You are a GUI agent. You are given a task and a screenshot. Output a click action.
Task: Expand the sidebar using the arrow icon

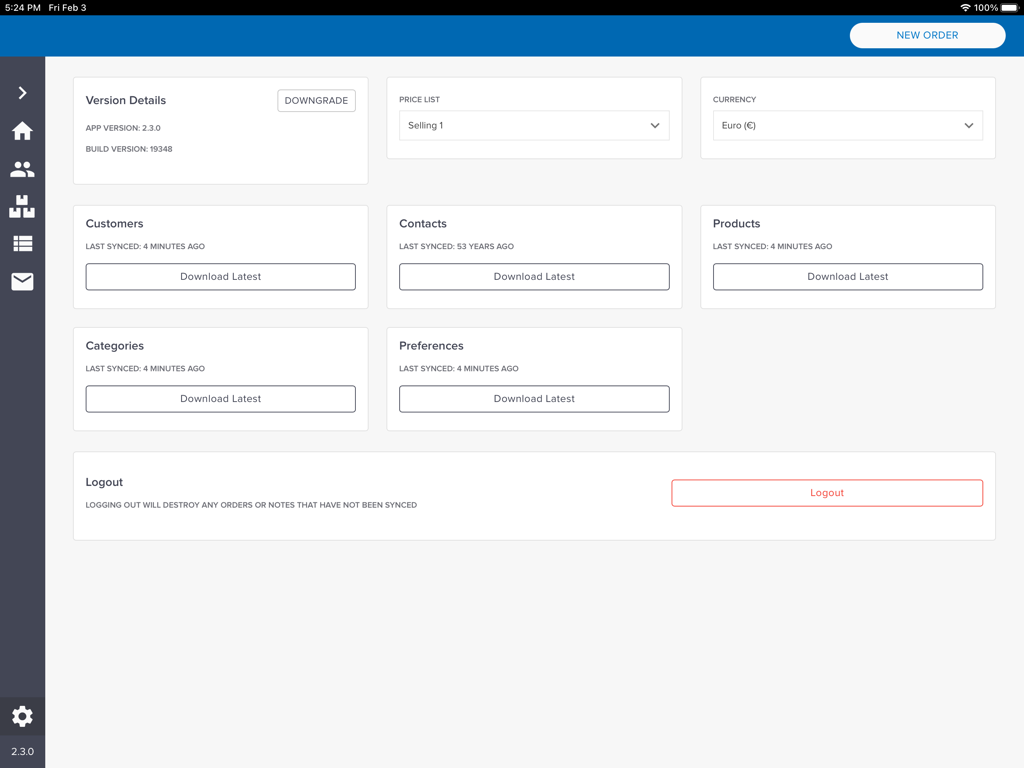point(22,92)
